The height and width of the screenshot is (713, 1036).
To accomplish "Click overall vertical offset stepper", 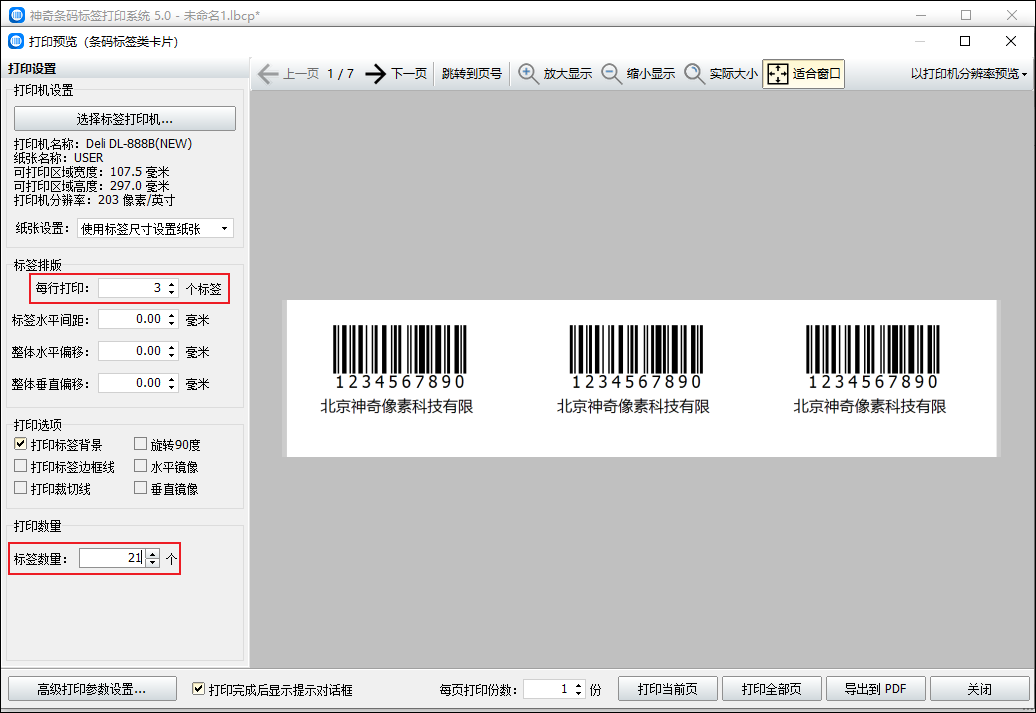I will 172,383.
